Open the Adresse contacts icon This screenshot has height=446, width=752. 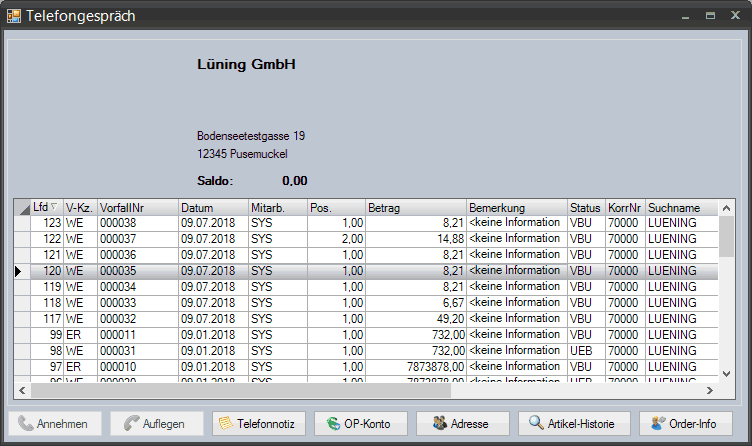439,424
